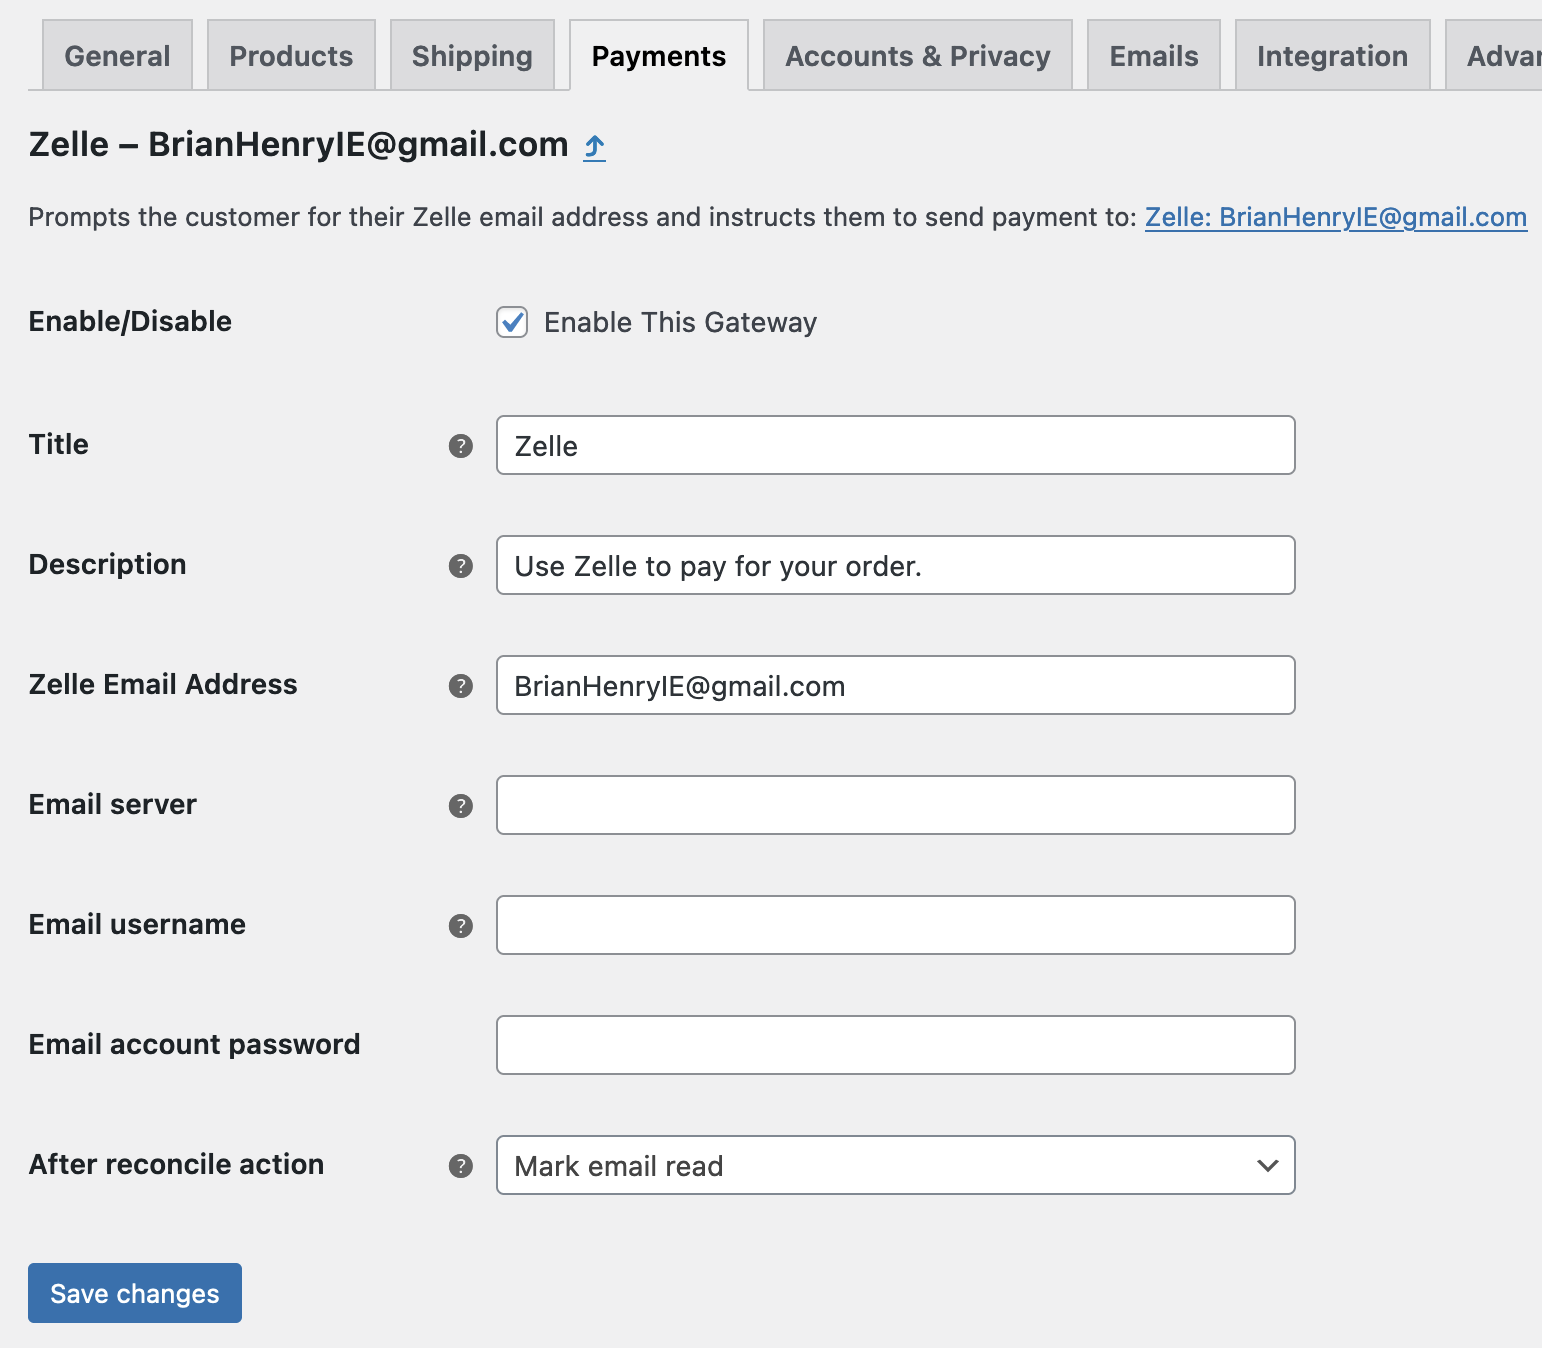Switch to the General tab

[117, 56]
